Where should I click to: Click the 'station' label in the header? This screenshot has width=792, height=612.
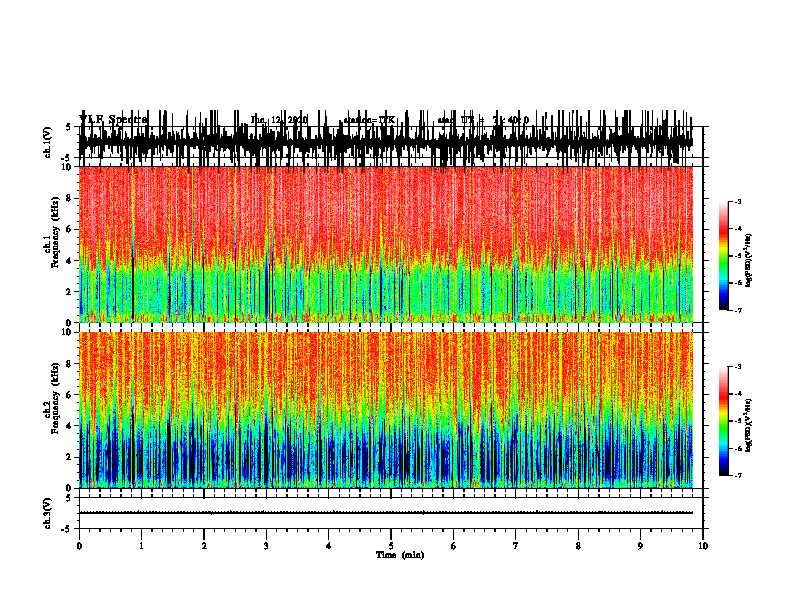click(x=369, y=120)
